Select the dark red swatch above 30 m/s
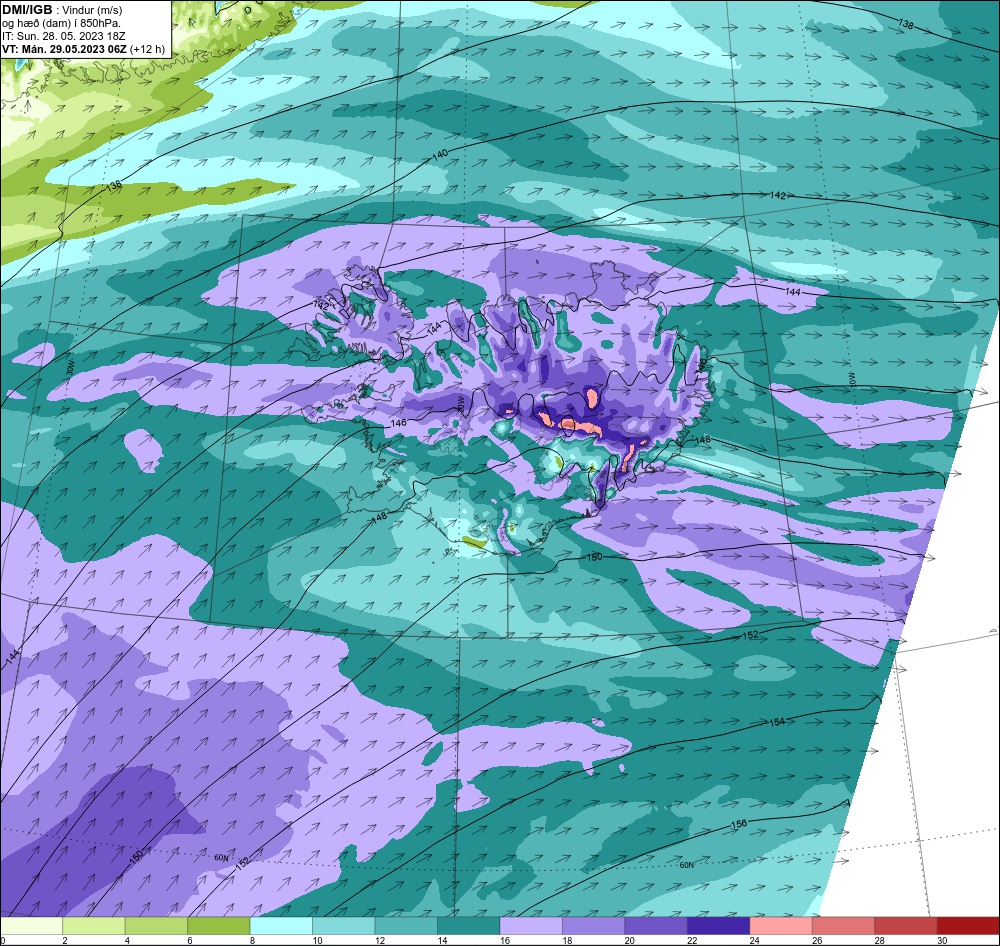 [x=969, y=926]
